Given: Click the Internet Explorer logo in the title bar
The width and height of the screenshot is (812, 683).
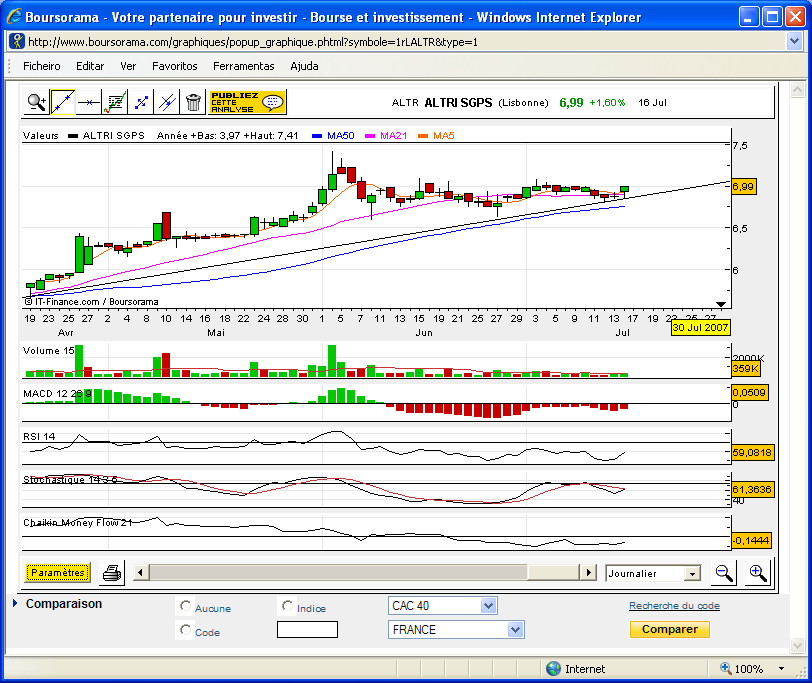Looking at the screenshot, I should pyautogui.click(x=14, y=17).
